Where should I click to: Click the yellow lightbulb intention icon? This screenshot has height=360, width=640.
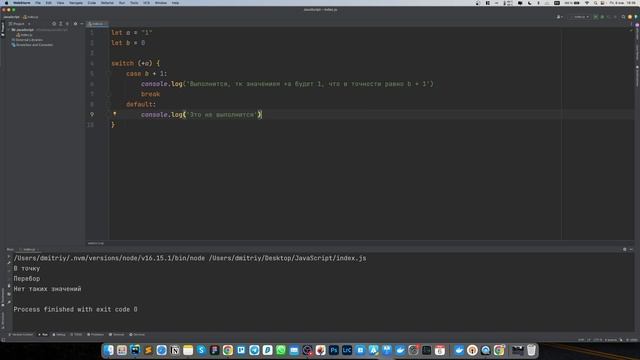(x=115, y=114)
